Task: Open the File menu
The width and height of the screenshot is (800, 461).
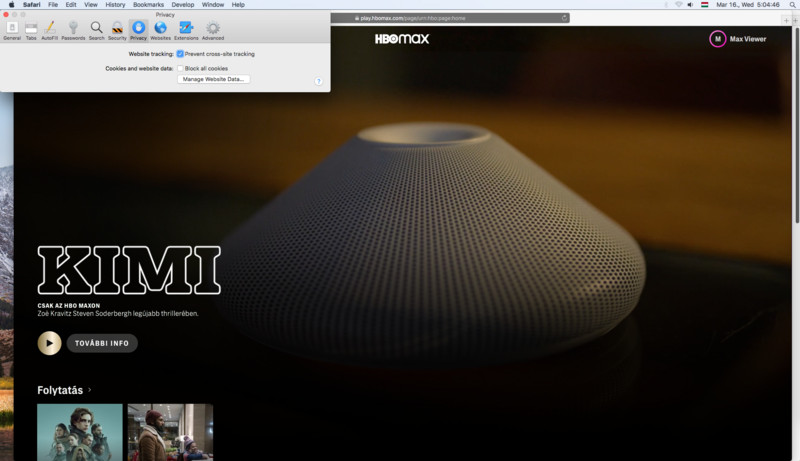Action: (53, 5)
